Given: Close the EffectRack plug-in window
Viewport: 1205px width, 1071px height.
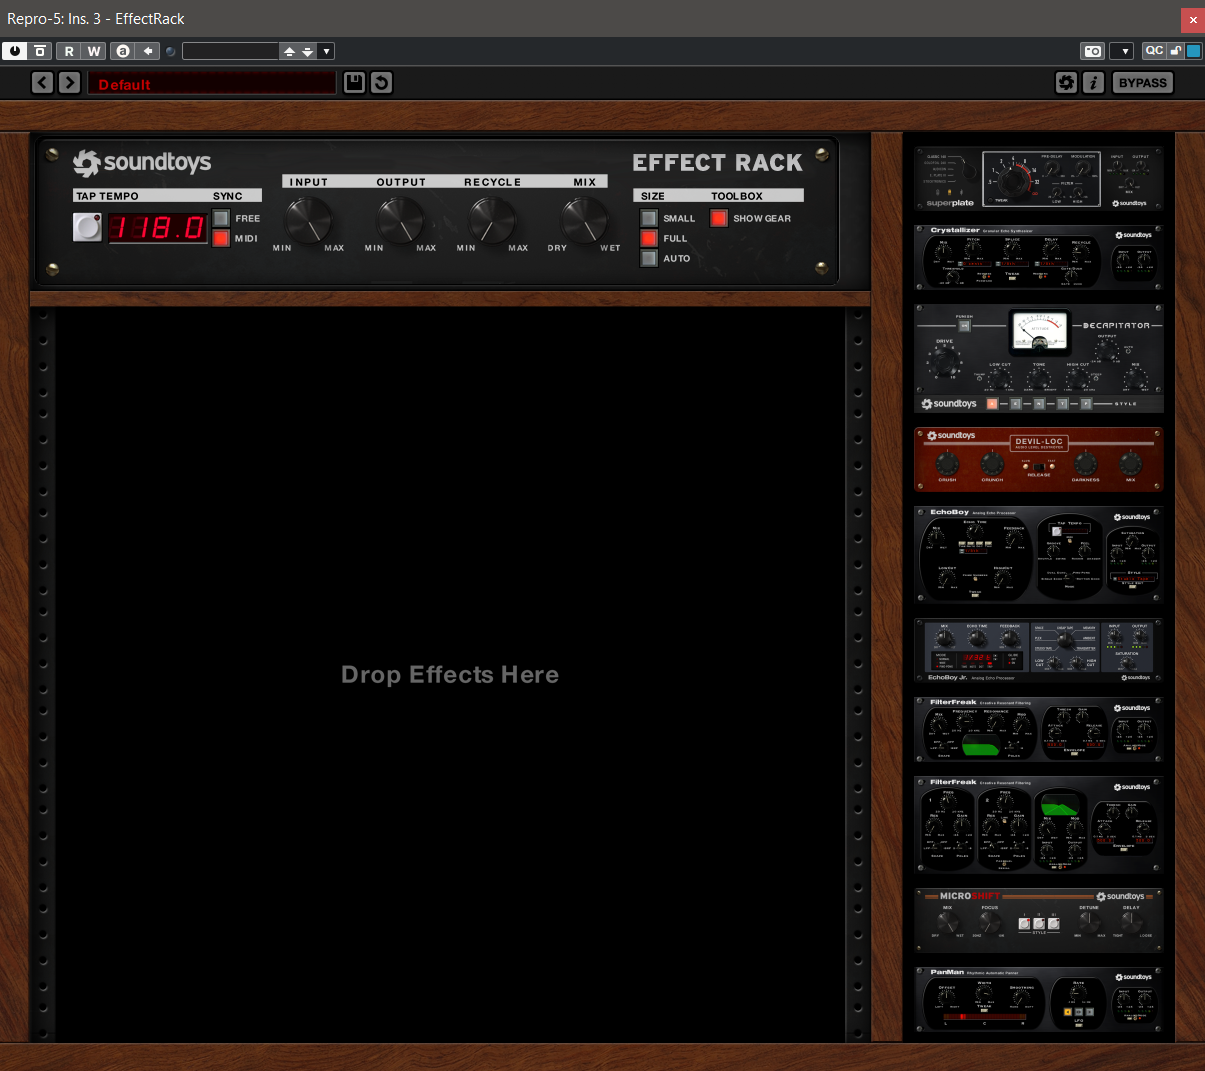Looking at the screenshot, I should coord(1192,19).
